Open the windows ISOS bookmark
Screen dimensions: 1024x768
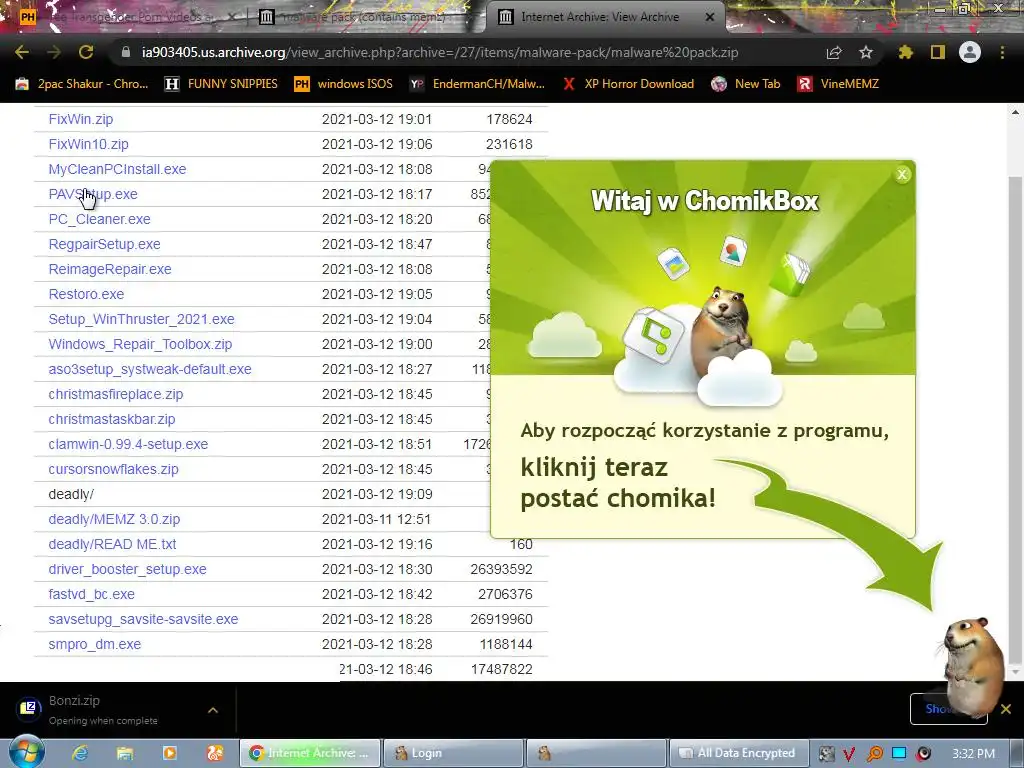point(344,84)
